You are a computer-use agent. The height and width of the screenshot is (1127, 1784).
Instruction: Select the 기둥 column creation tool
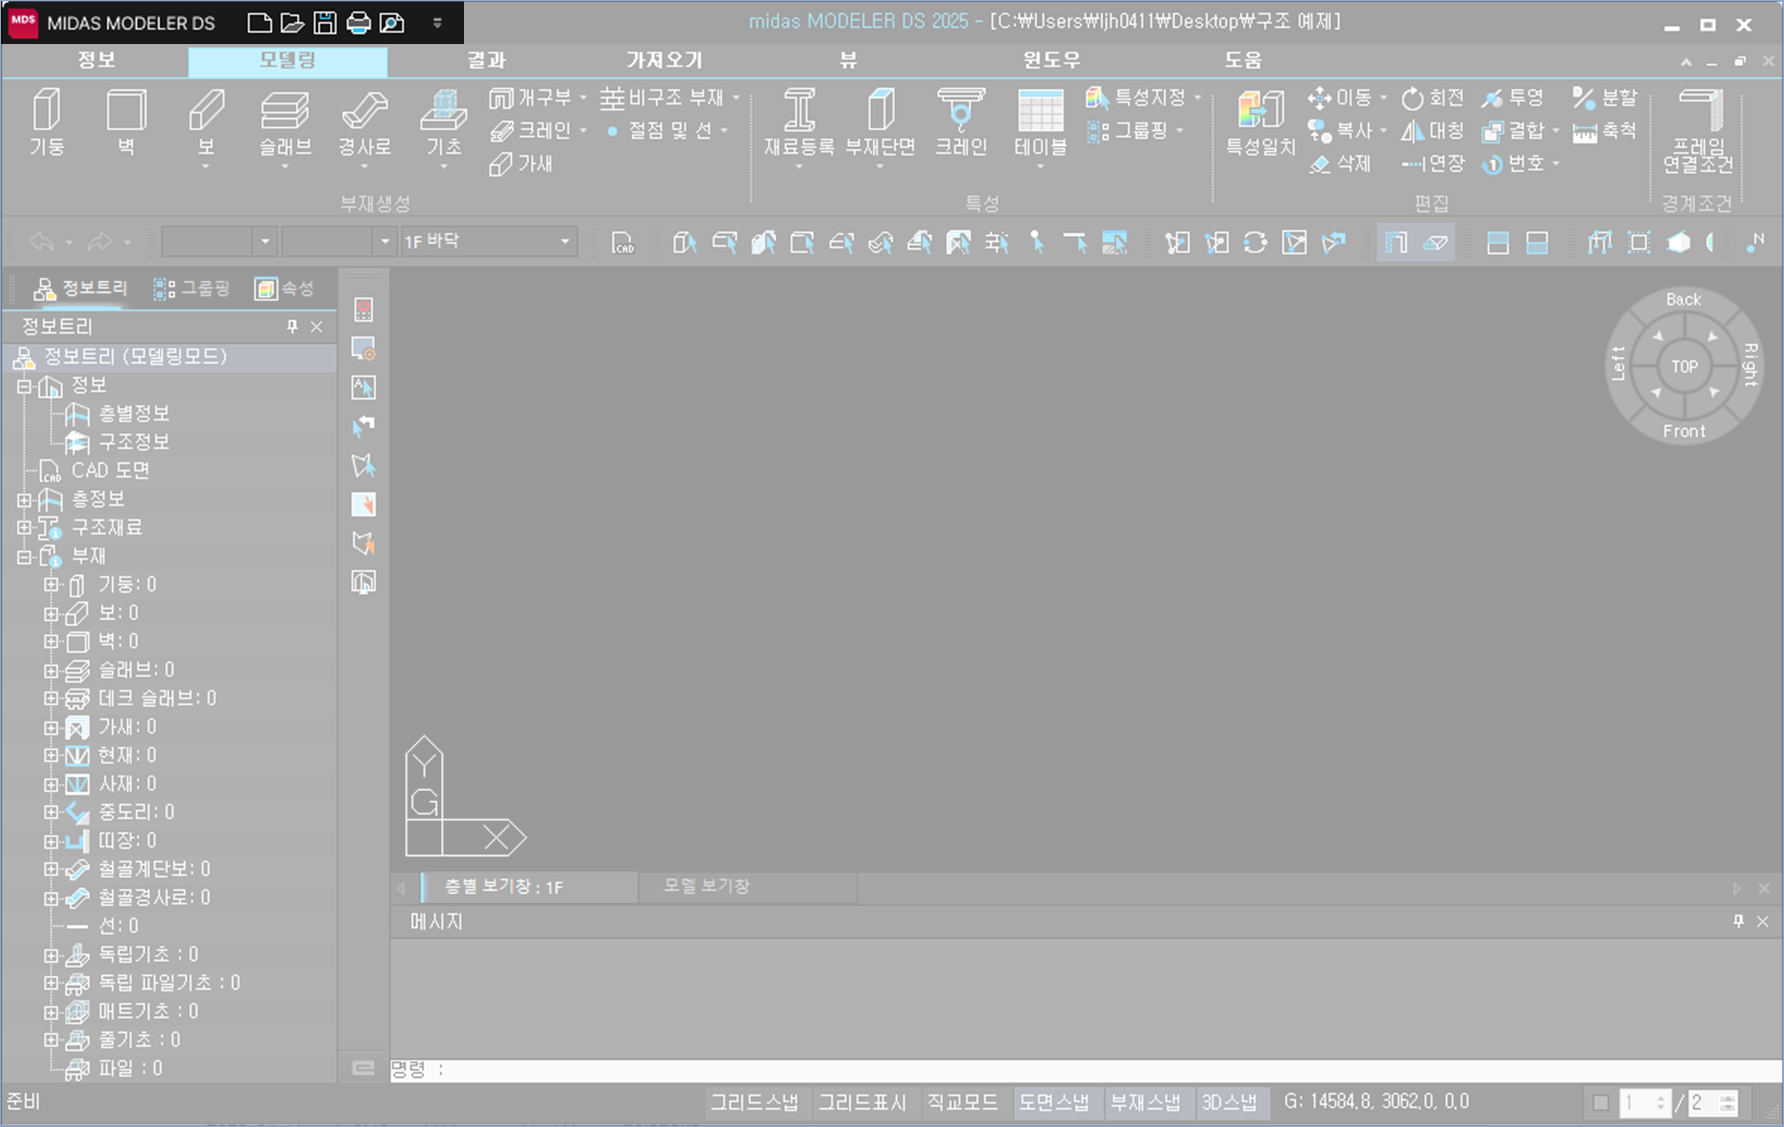[46, 122]
